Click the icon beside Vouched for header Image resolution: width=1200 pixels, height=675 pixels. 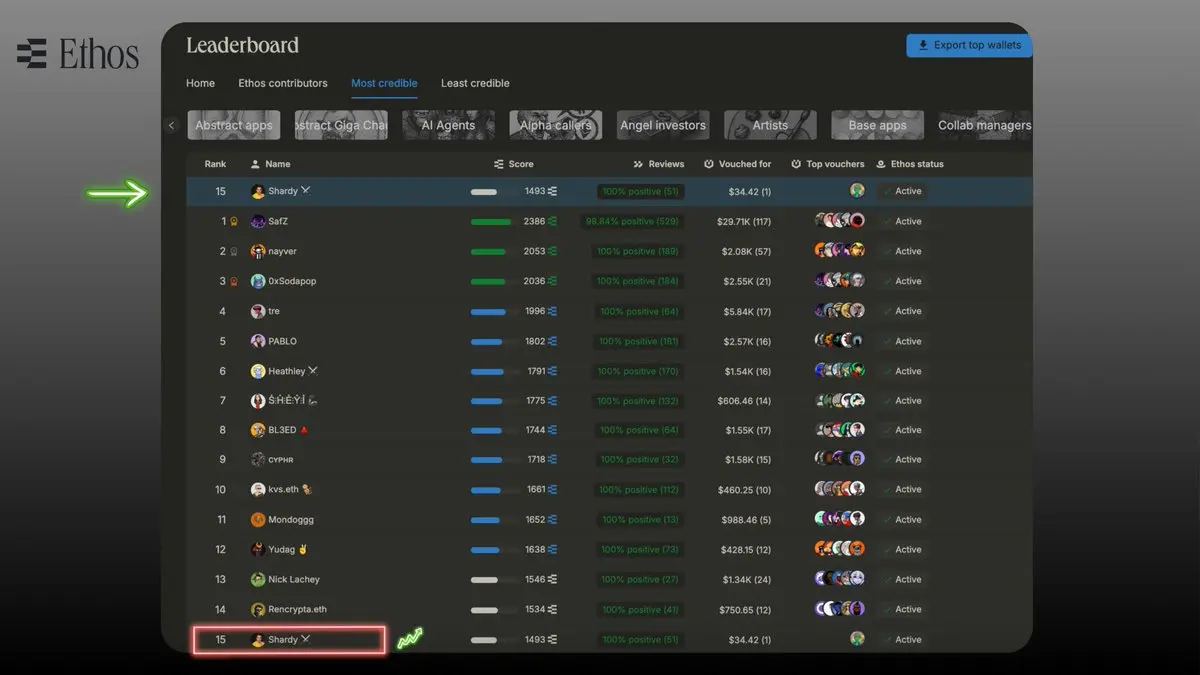tap(709, 164)
